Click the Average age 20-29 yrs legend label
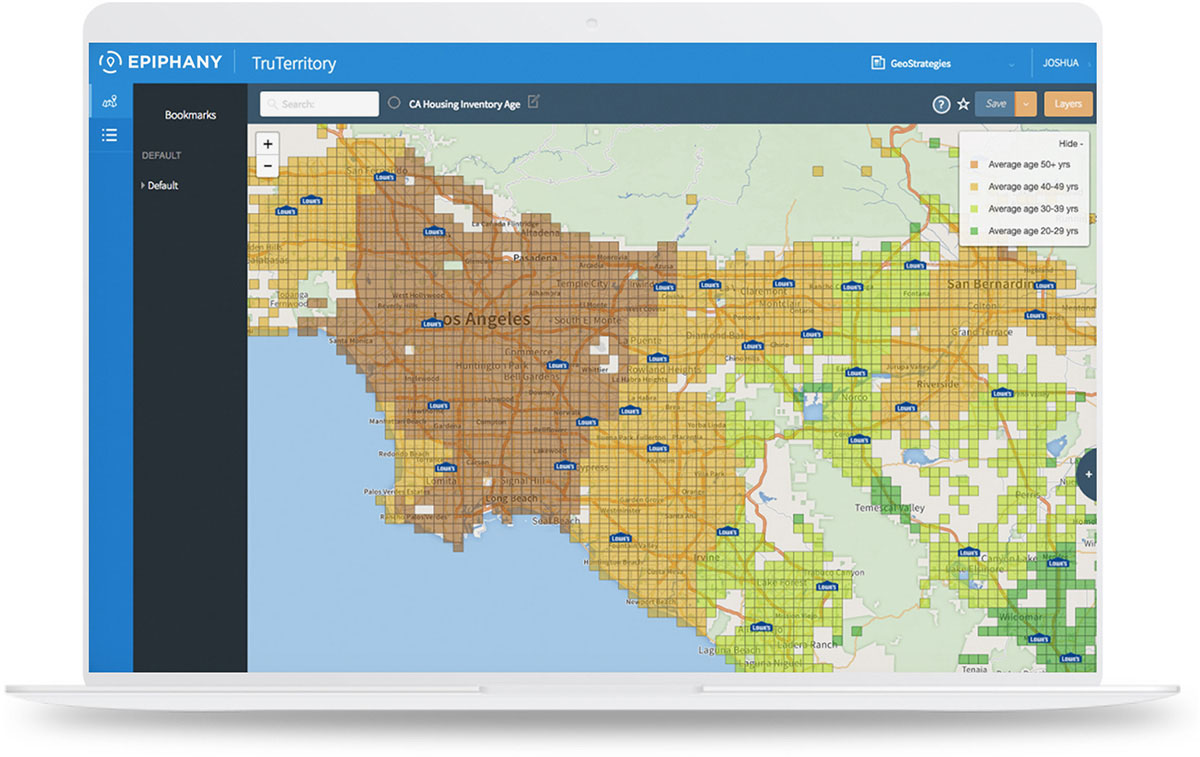This screenshot has height=757, width=1200. (1033, 231)
